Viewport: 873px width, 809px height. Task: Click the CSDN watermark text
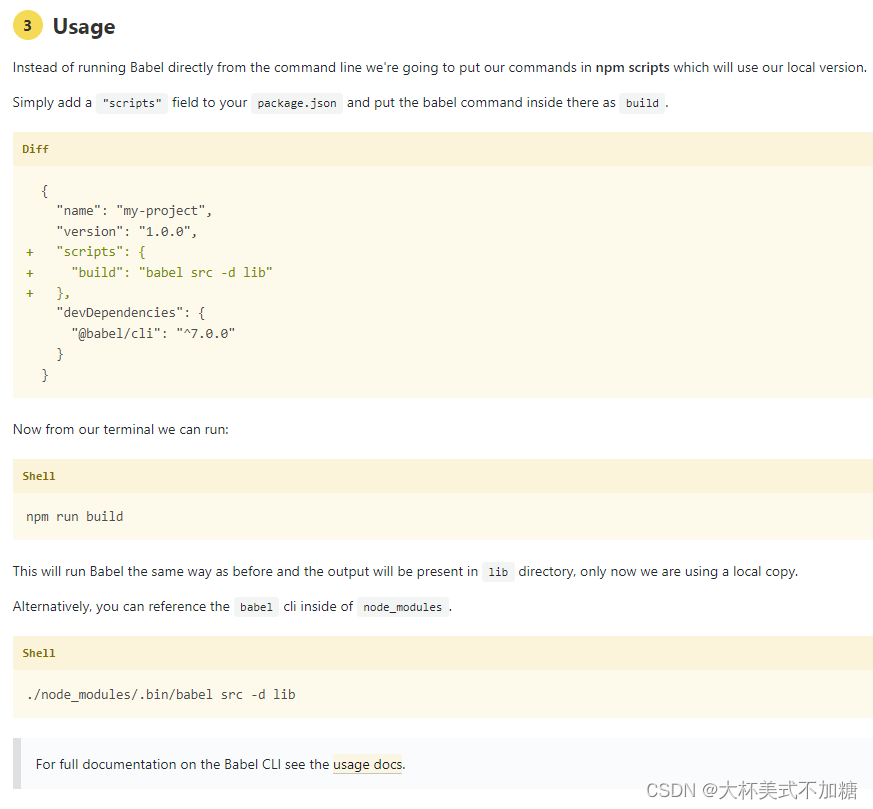(x=752, y=790)
